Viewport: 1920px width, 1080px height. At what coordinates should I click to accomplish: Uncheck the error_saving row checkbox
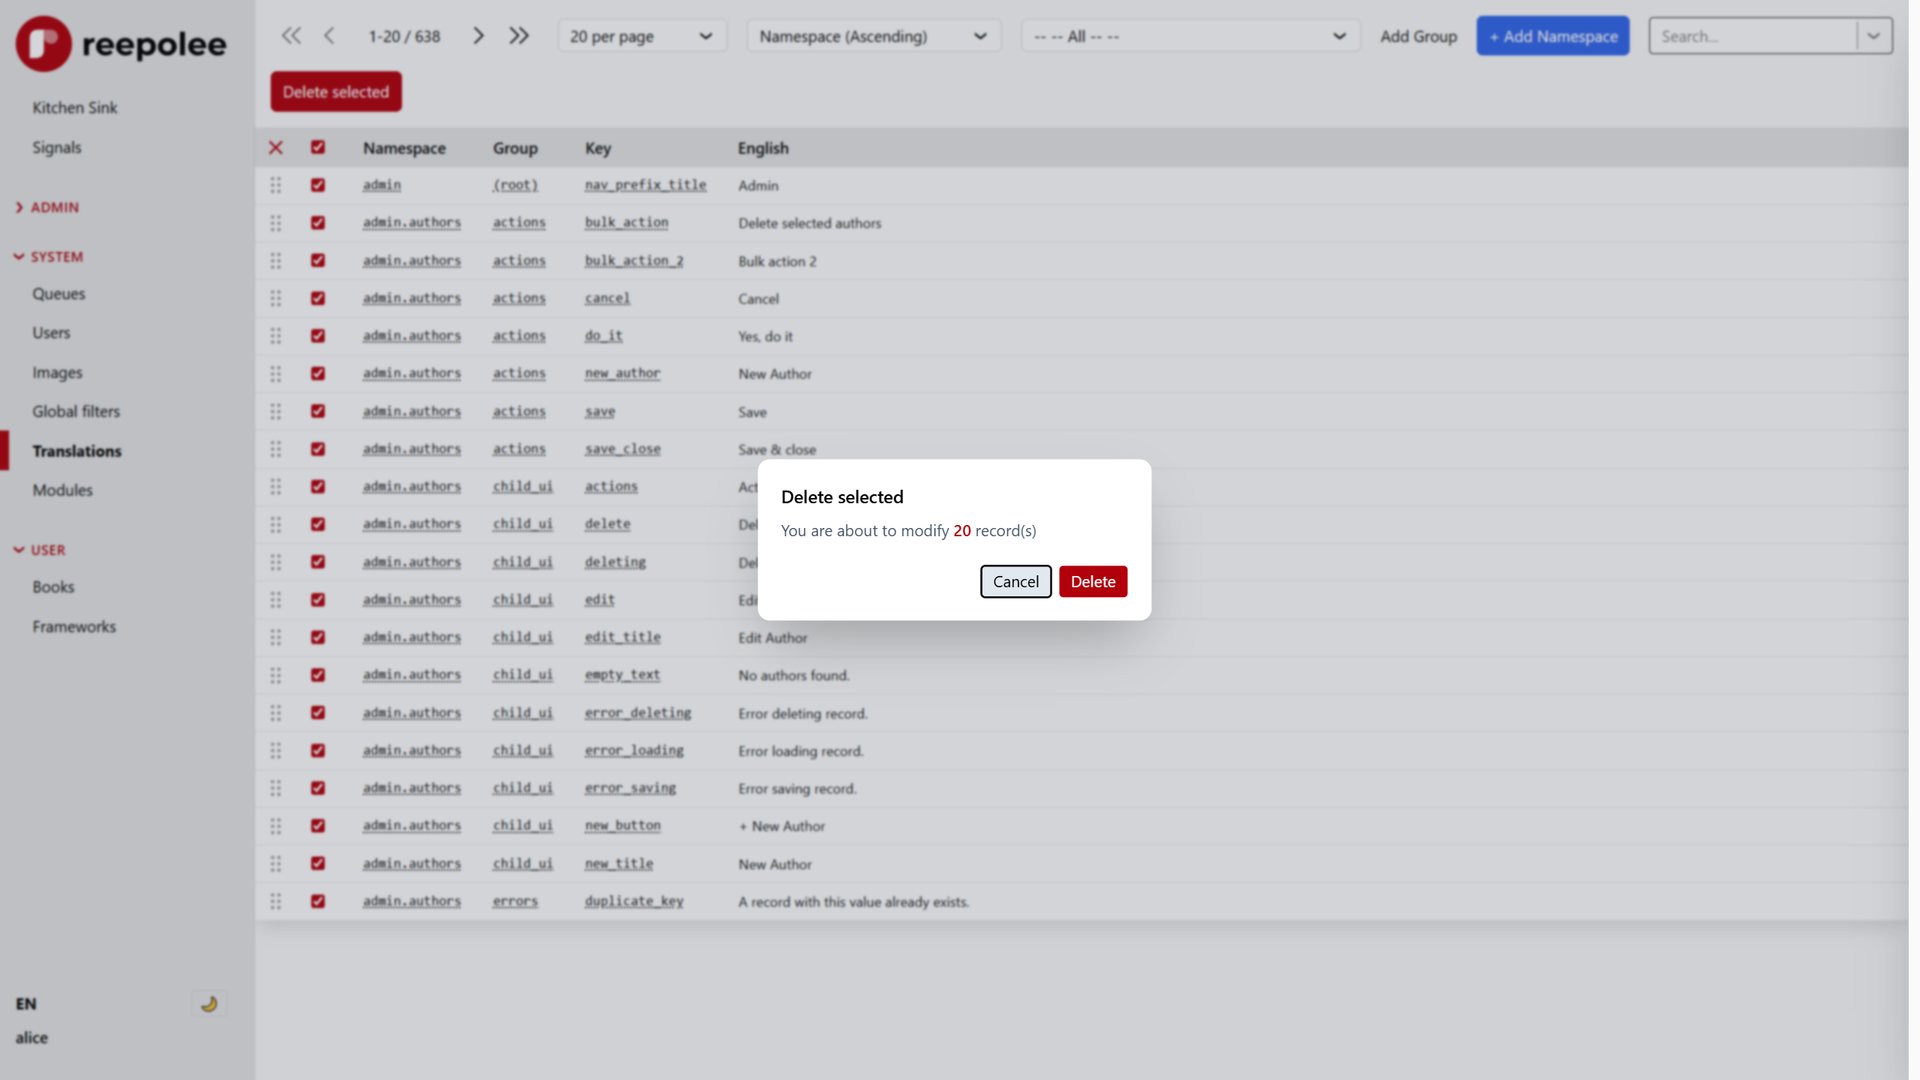coord(318,788)
